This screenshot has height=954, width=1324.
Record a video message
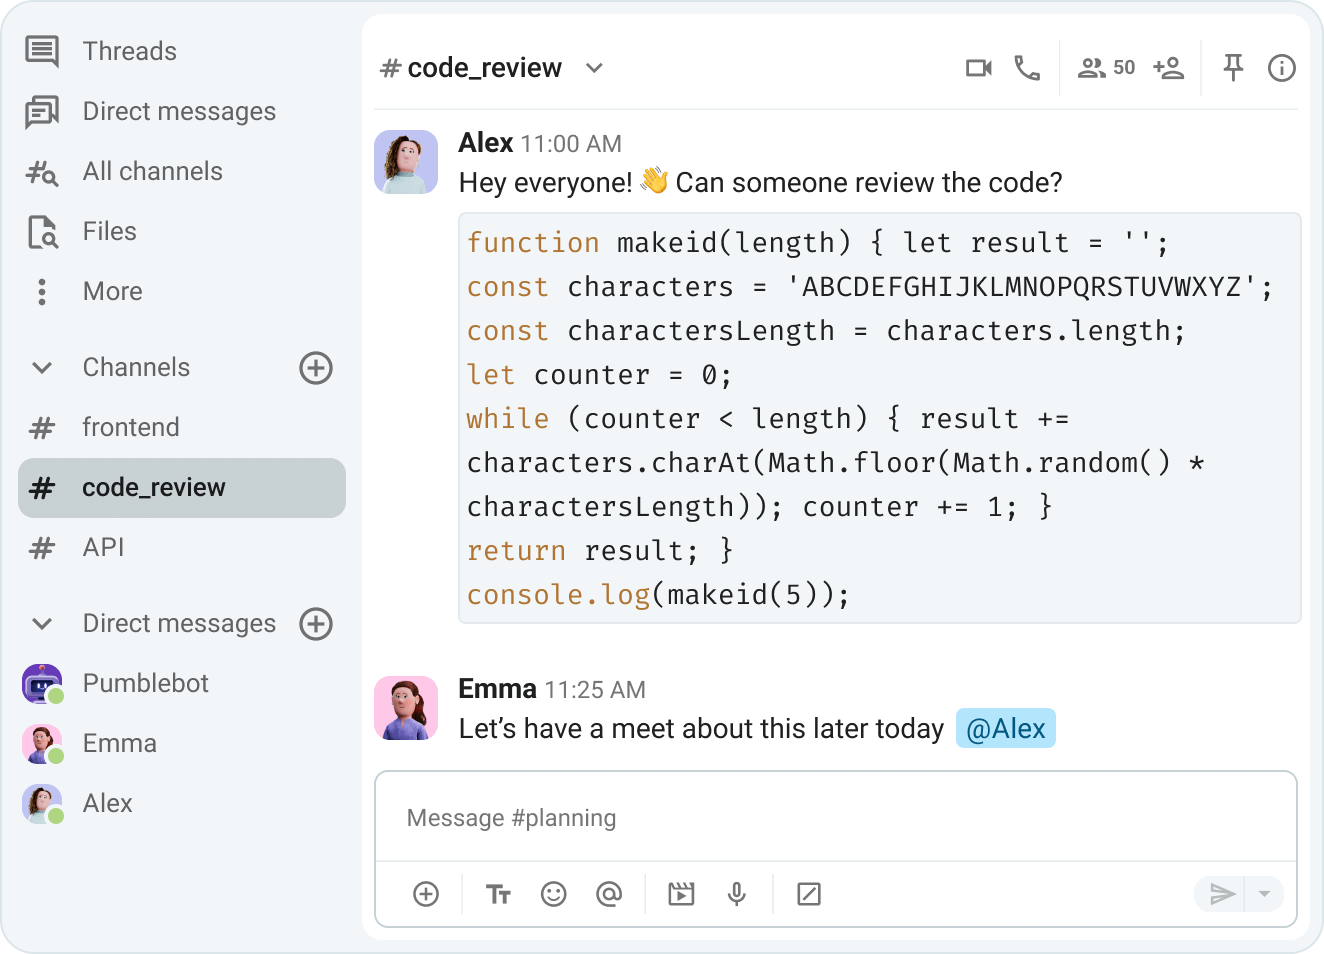pyautogui.click(x=681, y=893)
